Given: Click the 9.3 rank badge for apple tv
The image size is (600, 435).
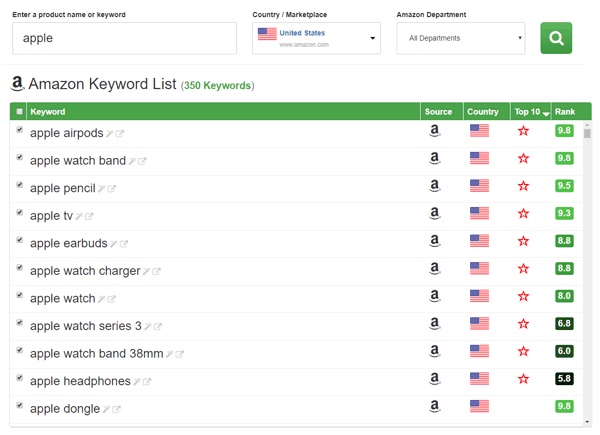Looking at the screenshot, I should (x=564, y=213).
